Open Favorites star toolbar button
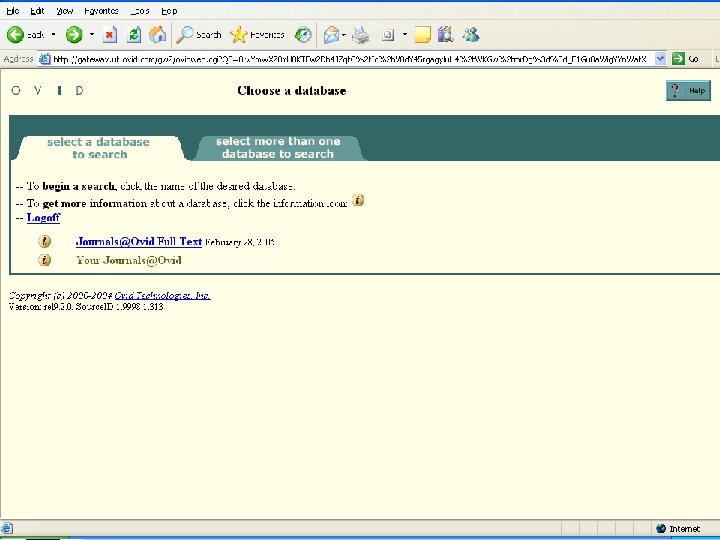 click(258, 34)
